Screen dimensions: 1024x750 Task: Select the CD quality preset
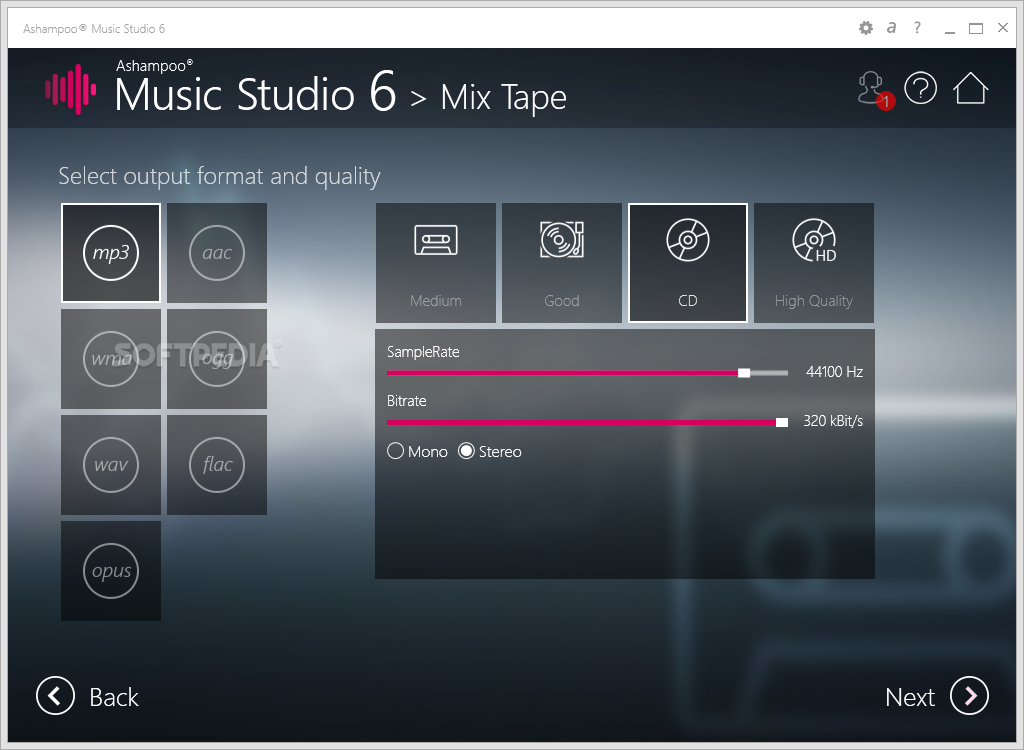(688, 263)
